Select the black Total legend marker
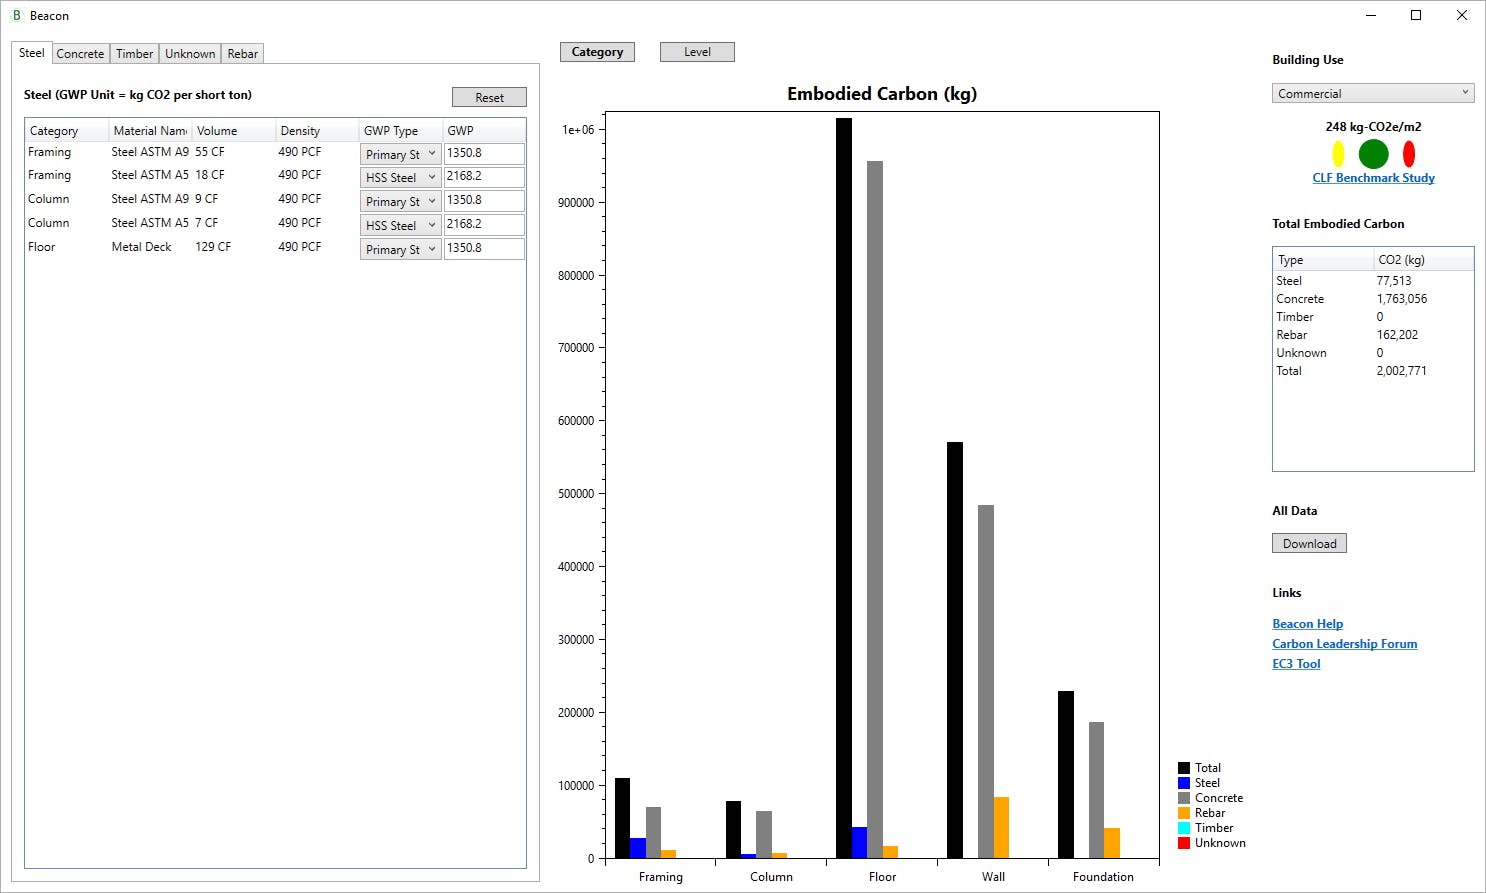Image resolution: width=1486 pixels, height=893 pixels. (1183, 767)
